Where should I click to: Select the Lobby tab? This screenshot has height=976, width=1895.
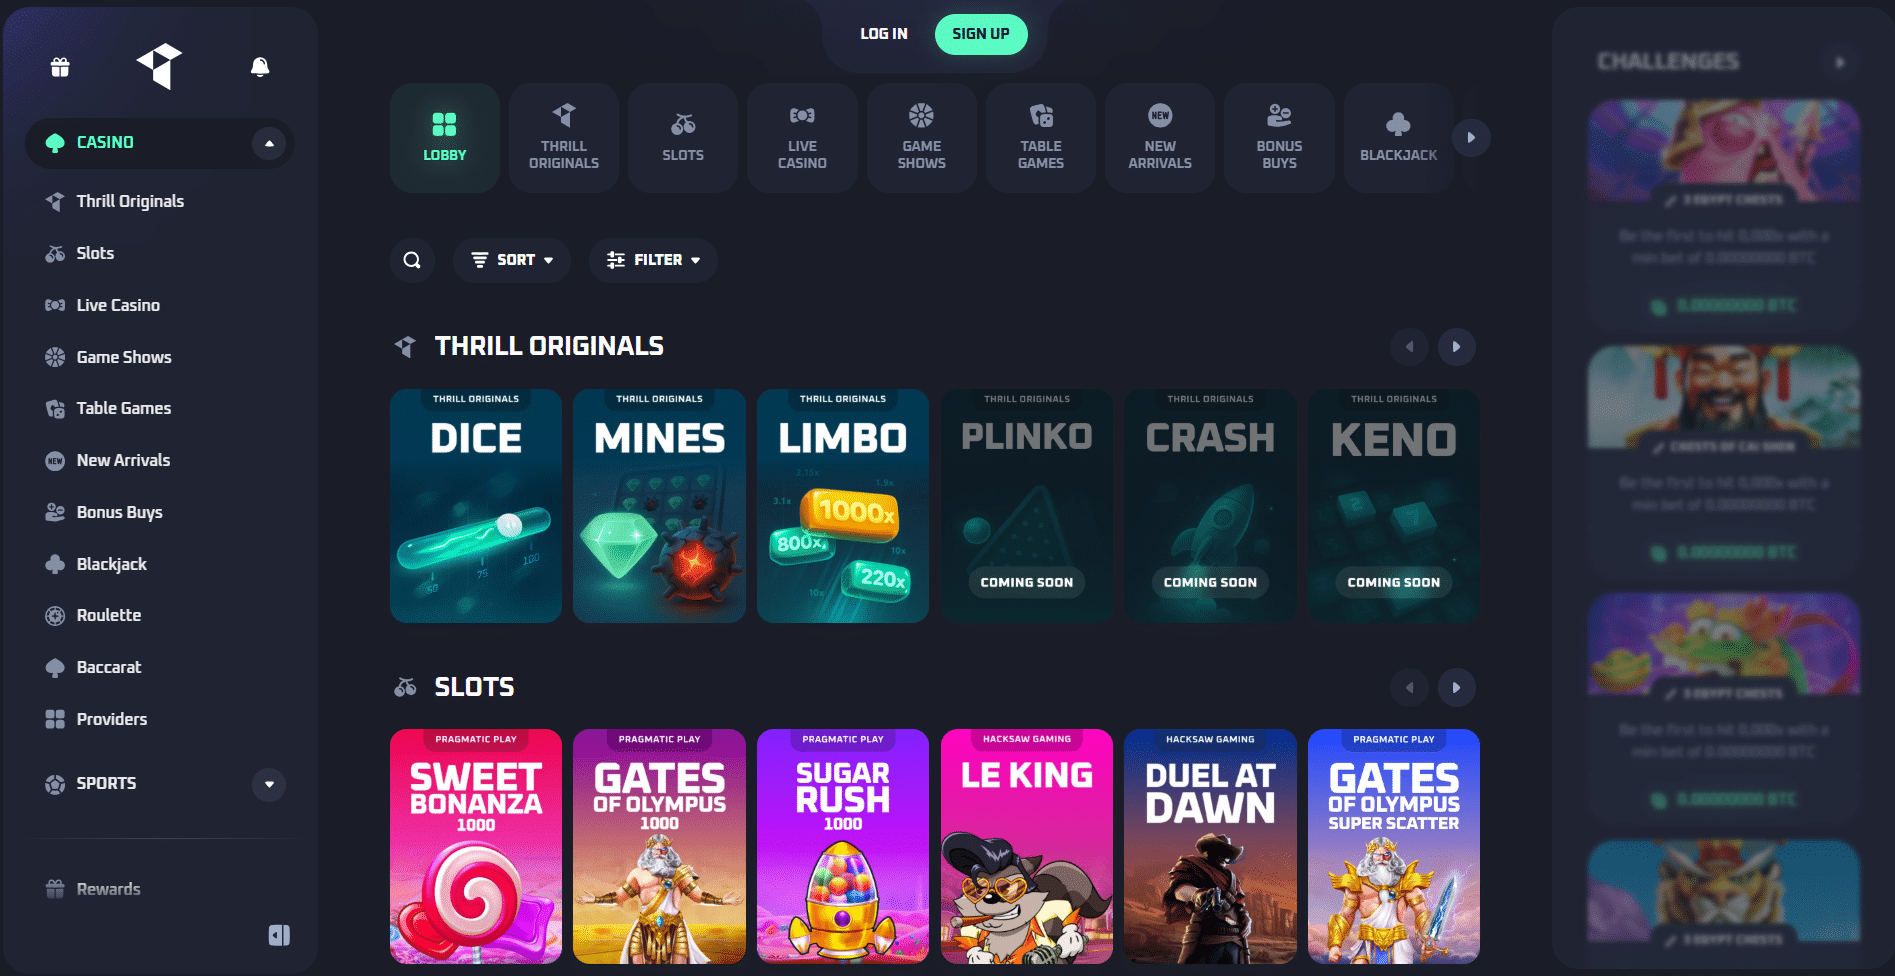pyautogui.click(x=445, y=138)
